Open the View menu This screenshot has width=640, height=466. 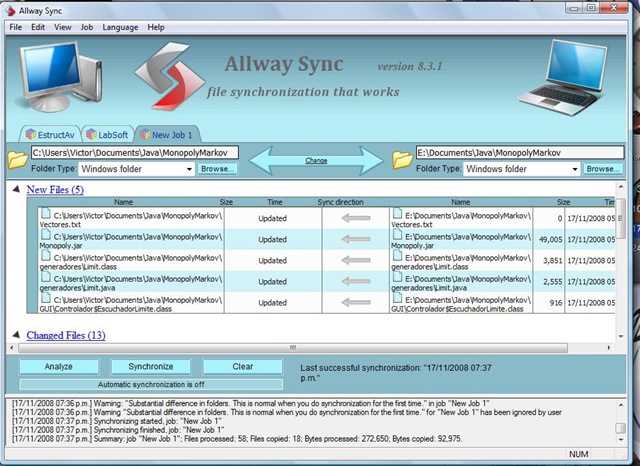(x=62, y=27)
